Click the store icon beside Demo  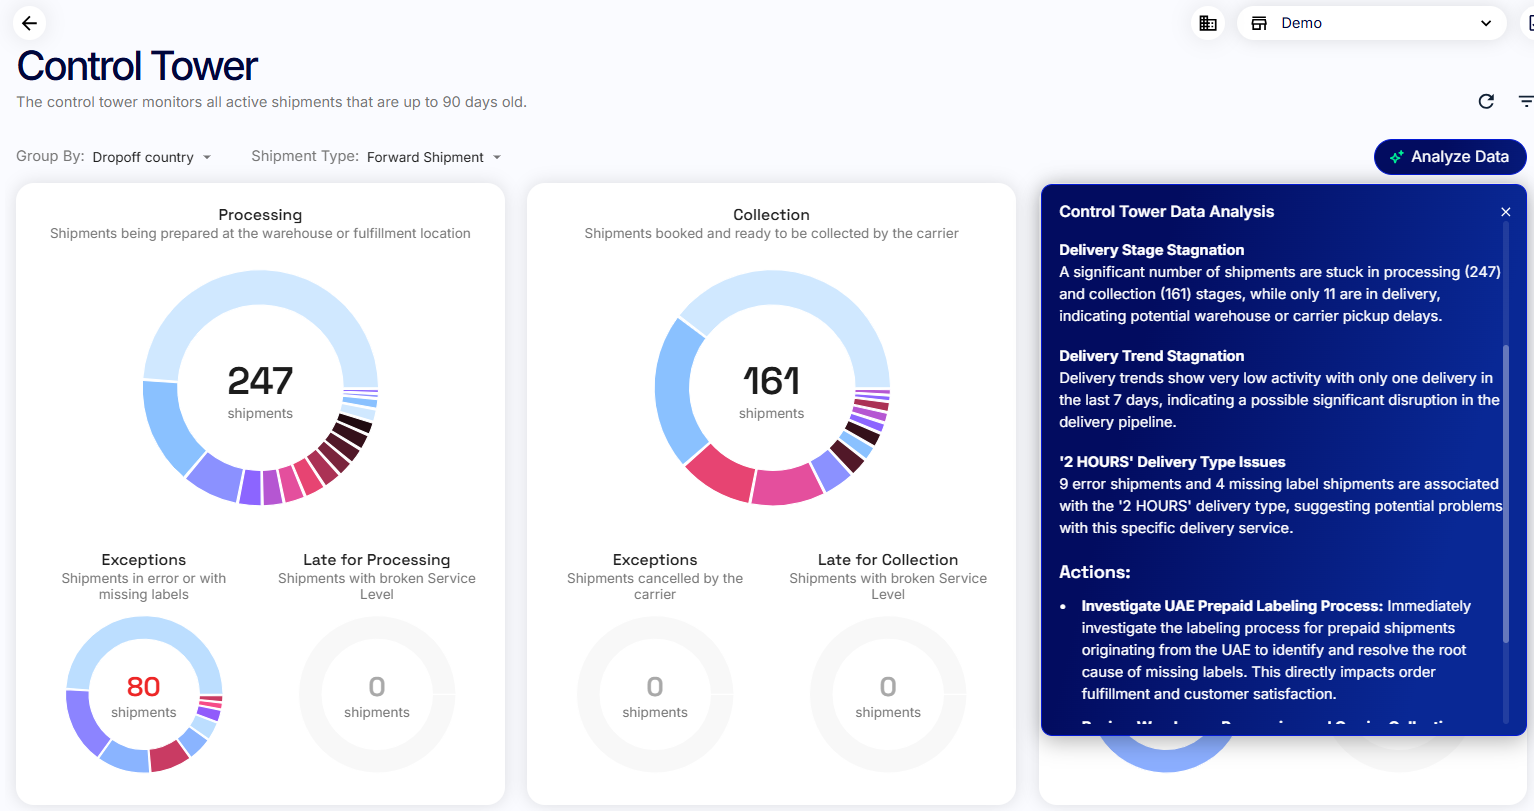[x=1259, y=23]
